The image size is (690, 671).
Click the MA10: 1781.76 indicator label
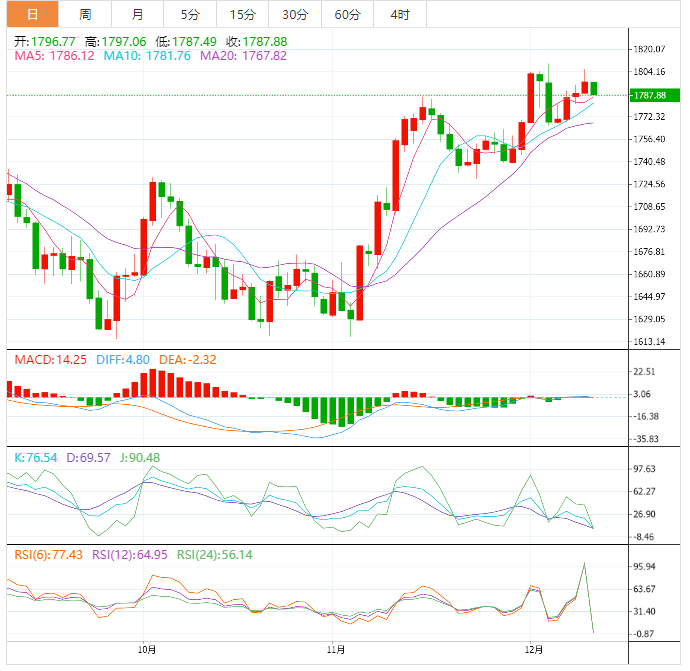(148, 56)
